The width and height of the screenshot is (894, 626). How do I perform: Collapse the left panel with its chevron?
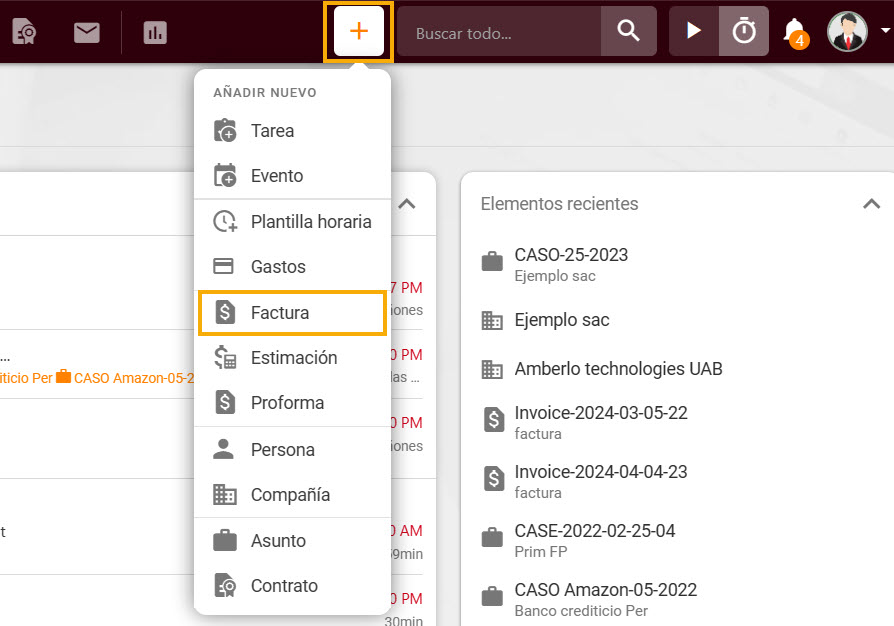tap(407, 203)
